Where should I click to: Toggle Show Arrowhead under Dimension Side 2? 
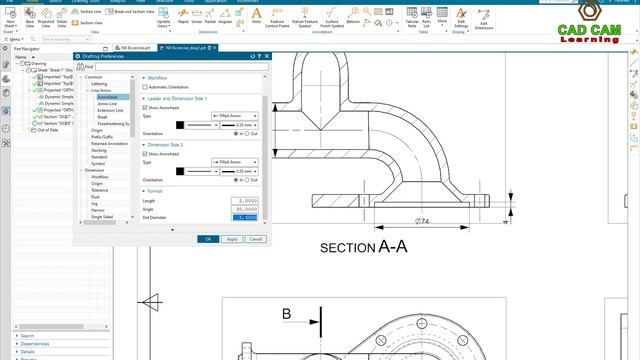point(144,154)
